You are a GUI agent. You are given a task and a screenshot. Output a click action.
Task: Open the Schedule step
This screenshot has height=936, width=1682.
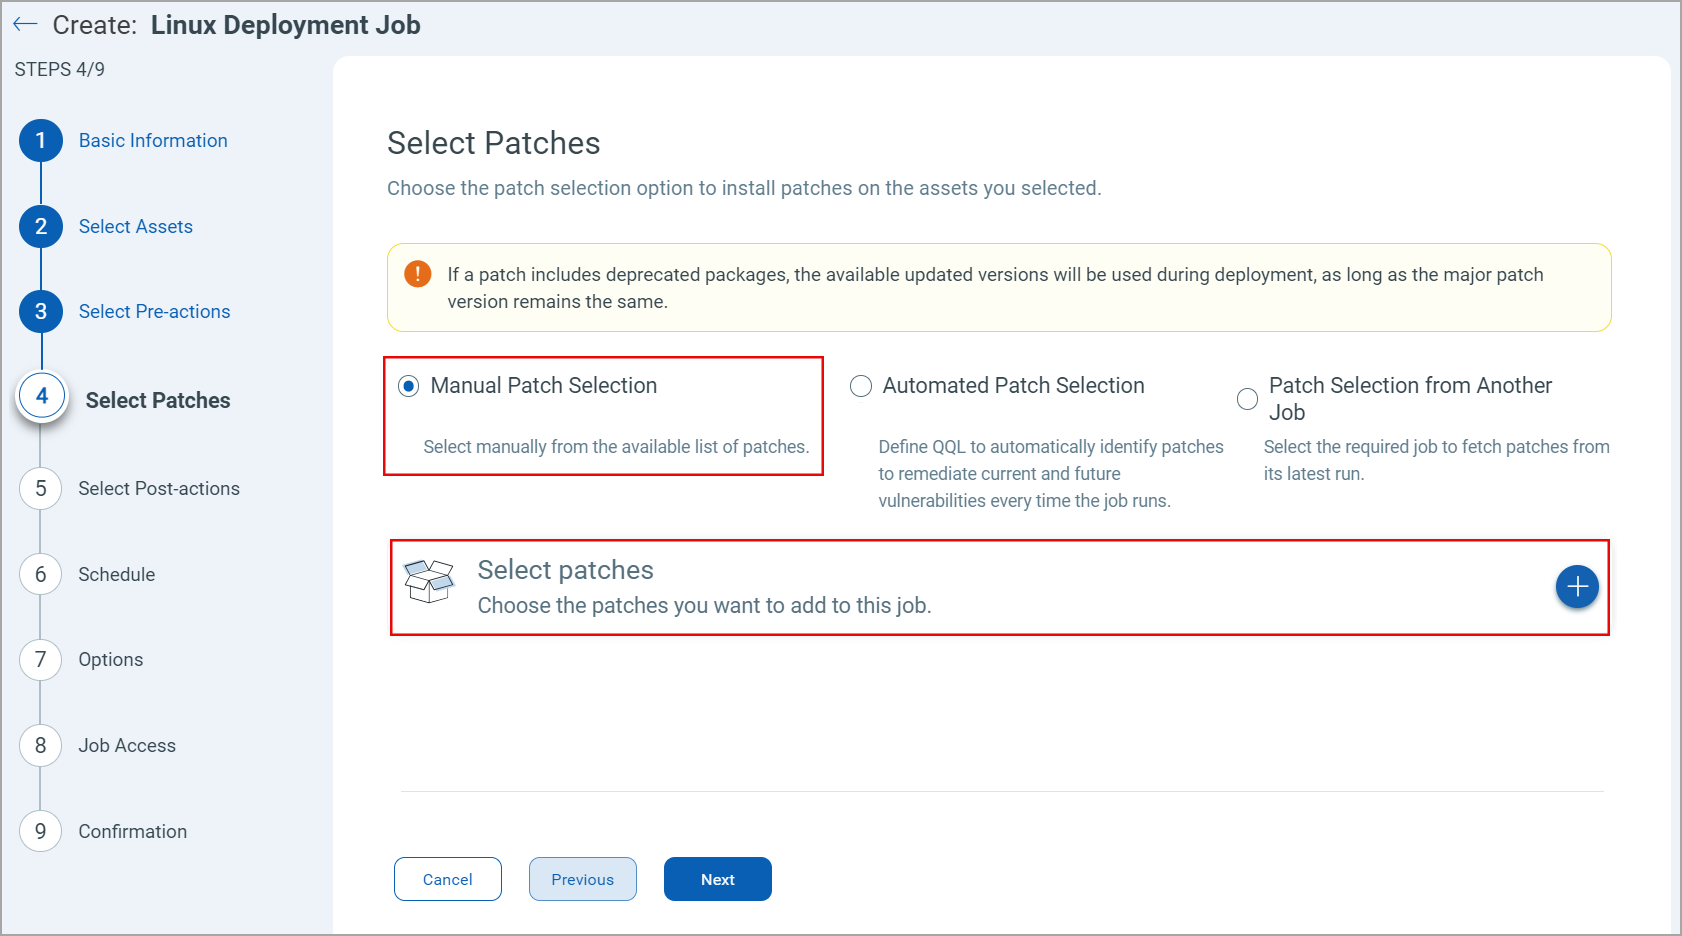pyautogui.click(x=117, y=575)
